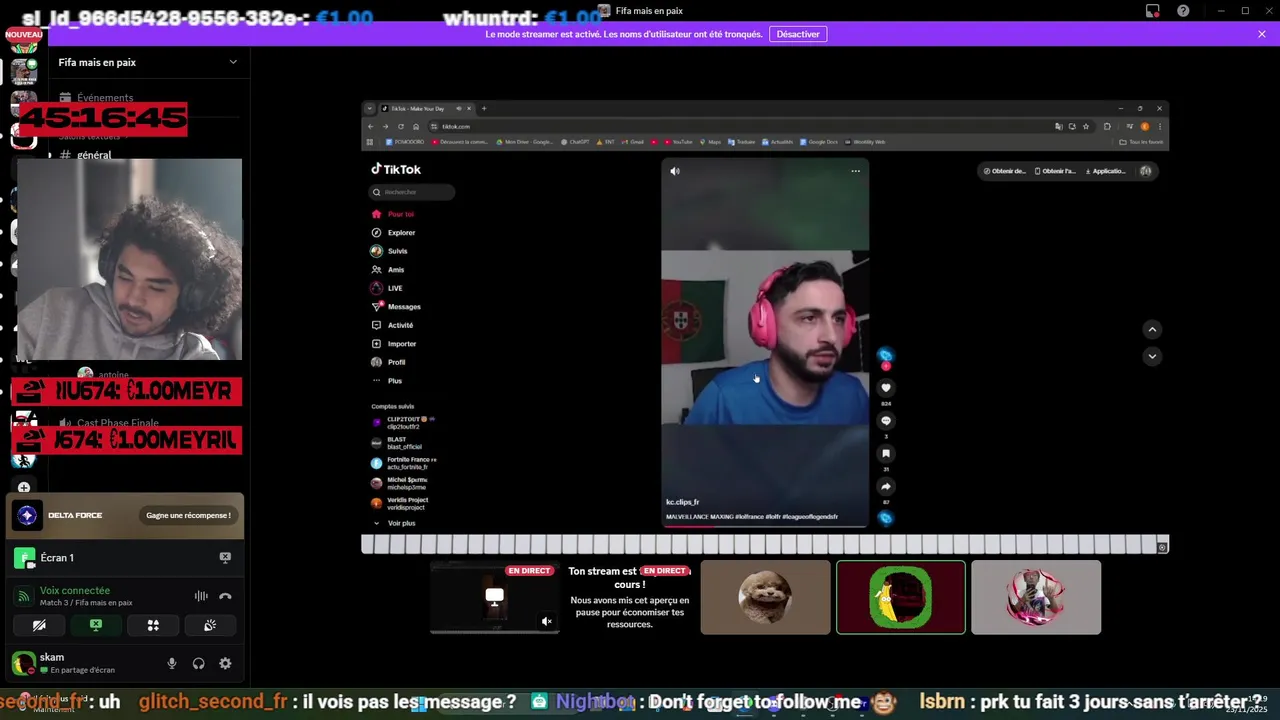This screenshot has height=720, width=1280.
Task: Add a server with plus icon
Action: (x=24, y=488)
